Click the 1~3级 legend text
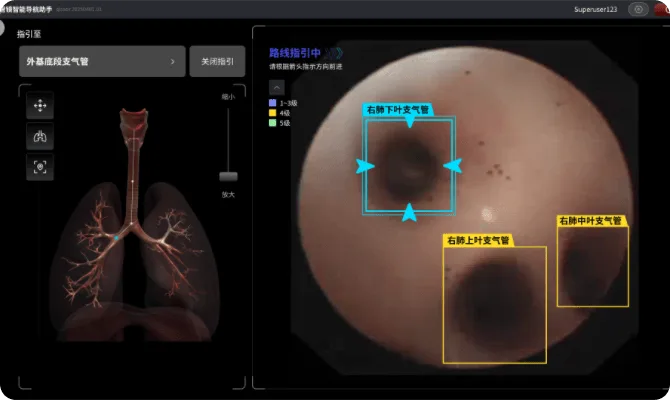This screenshot has height=400, width=670. tap(288, 103)
